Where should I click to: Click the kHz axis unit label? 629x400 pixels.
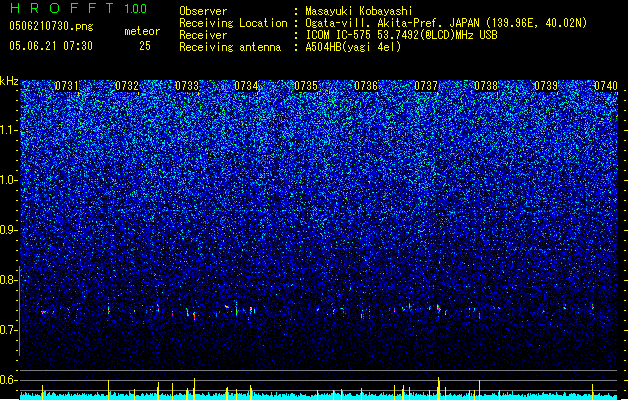point(9,81)
